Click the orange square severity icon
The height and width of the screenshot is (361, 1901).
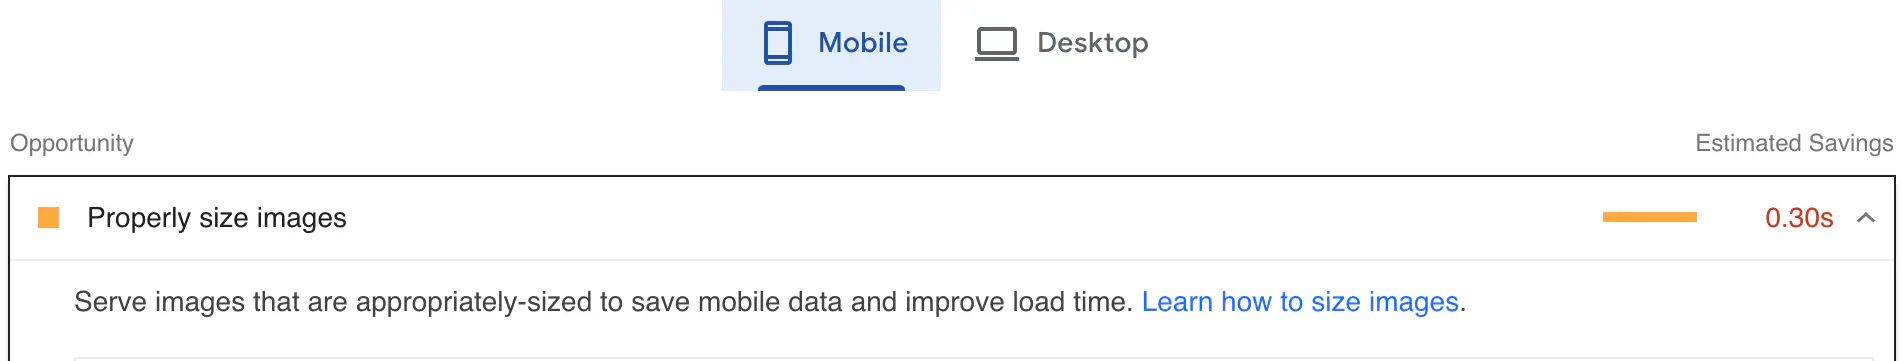tap(48, 218)
